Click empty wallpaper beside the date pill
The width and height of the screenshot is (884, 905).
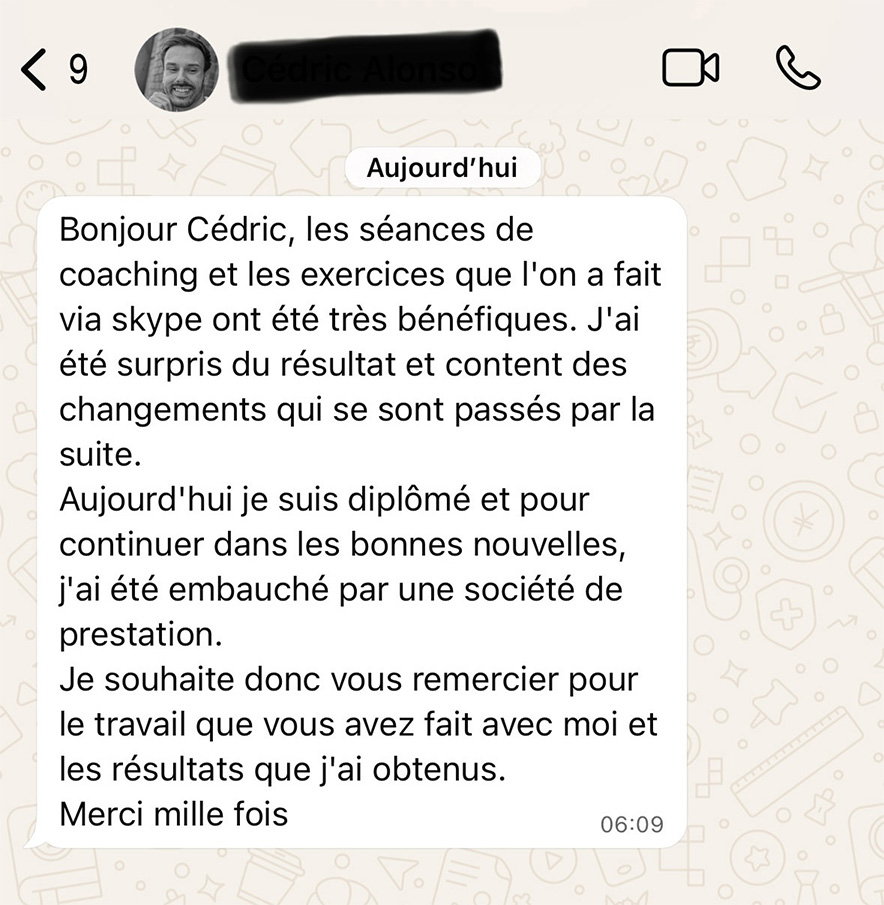(692, 167)
